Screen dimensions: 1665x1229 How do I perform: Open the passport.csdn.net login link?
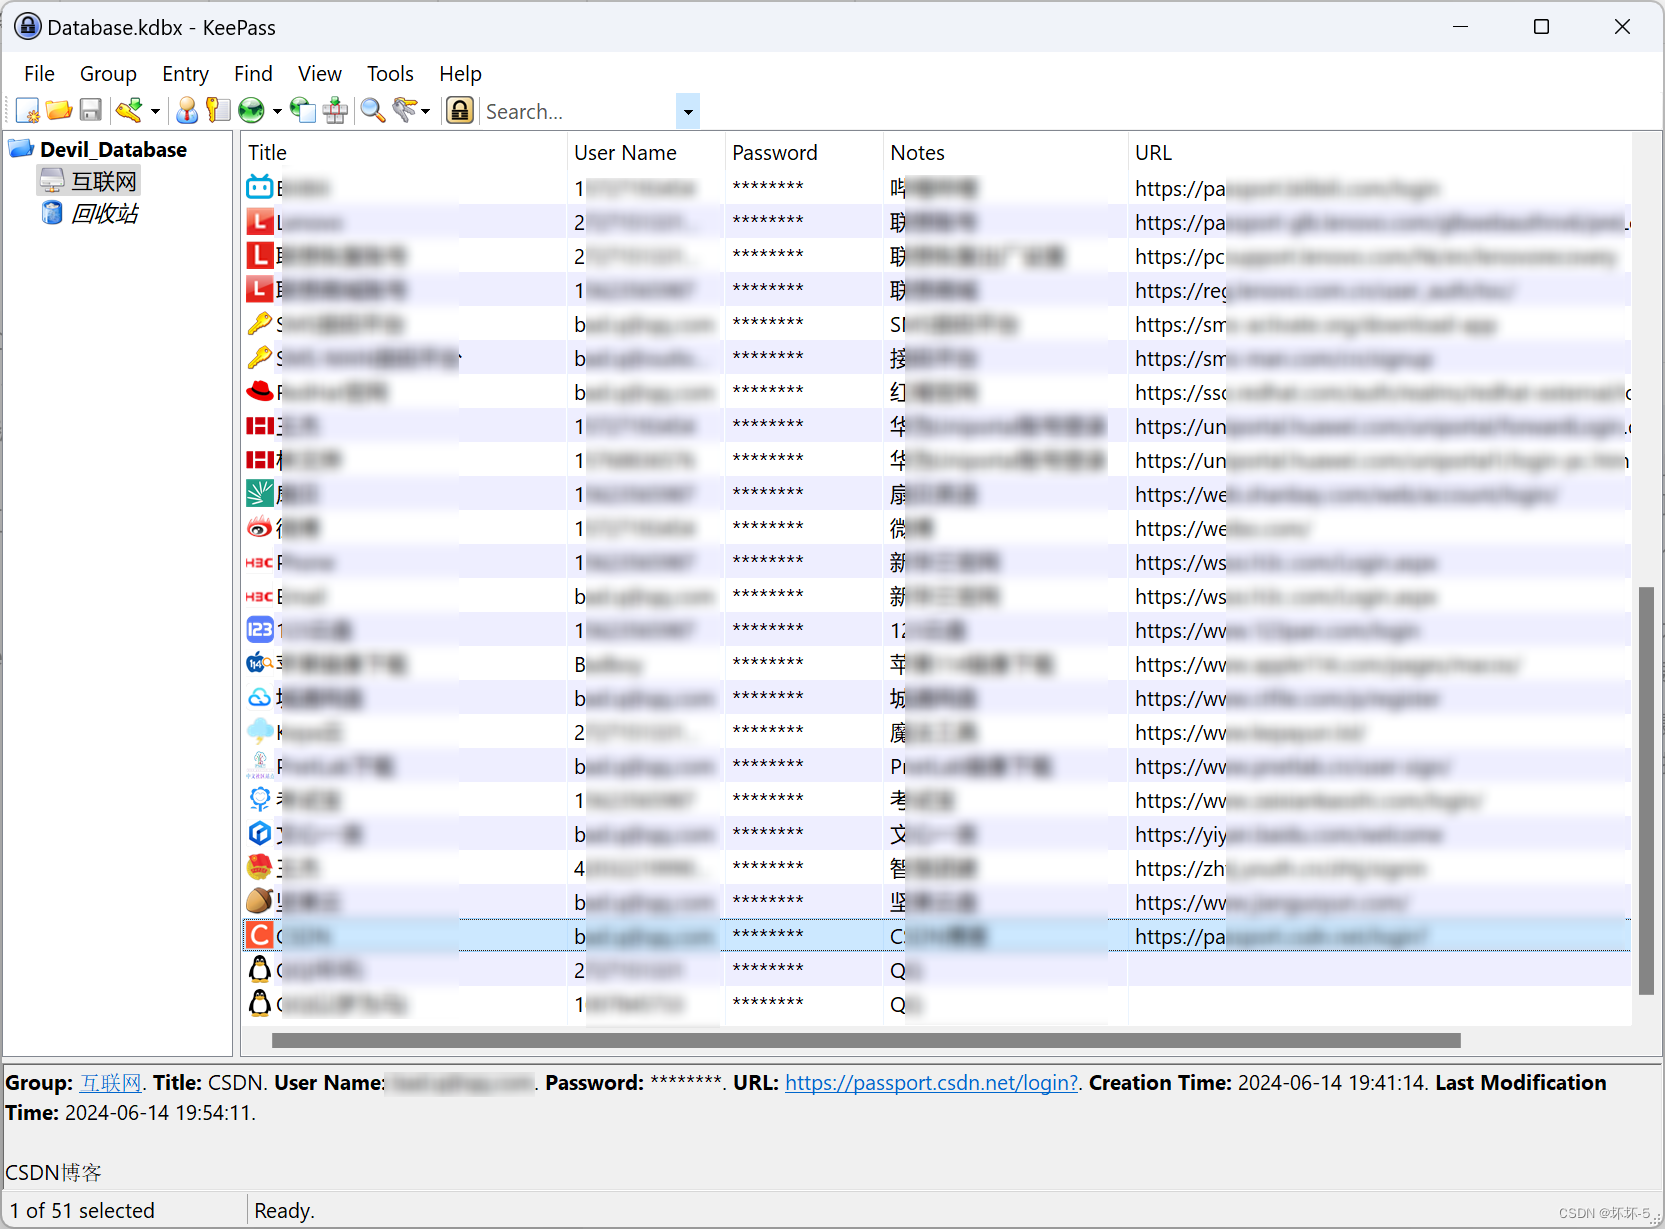[x=931, y=1082]
